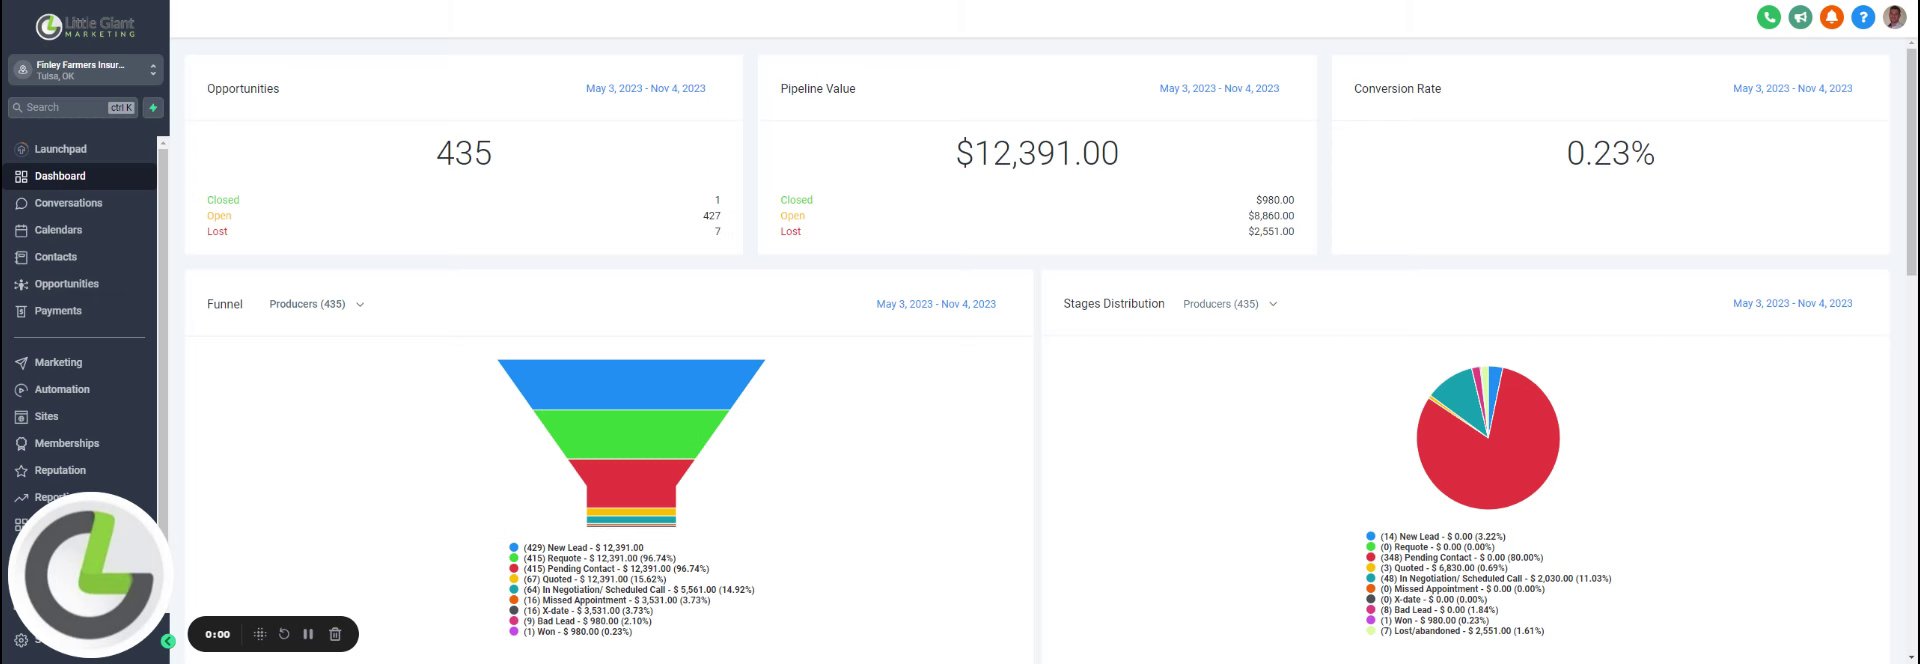Open the Conversion Rate date range picker
The height and width of the screenshot is (664, 1920).
point(1792,89)
